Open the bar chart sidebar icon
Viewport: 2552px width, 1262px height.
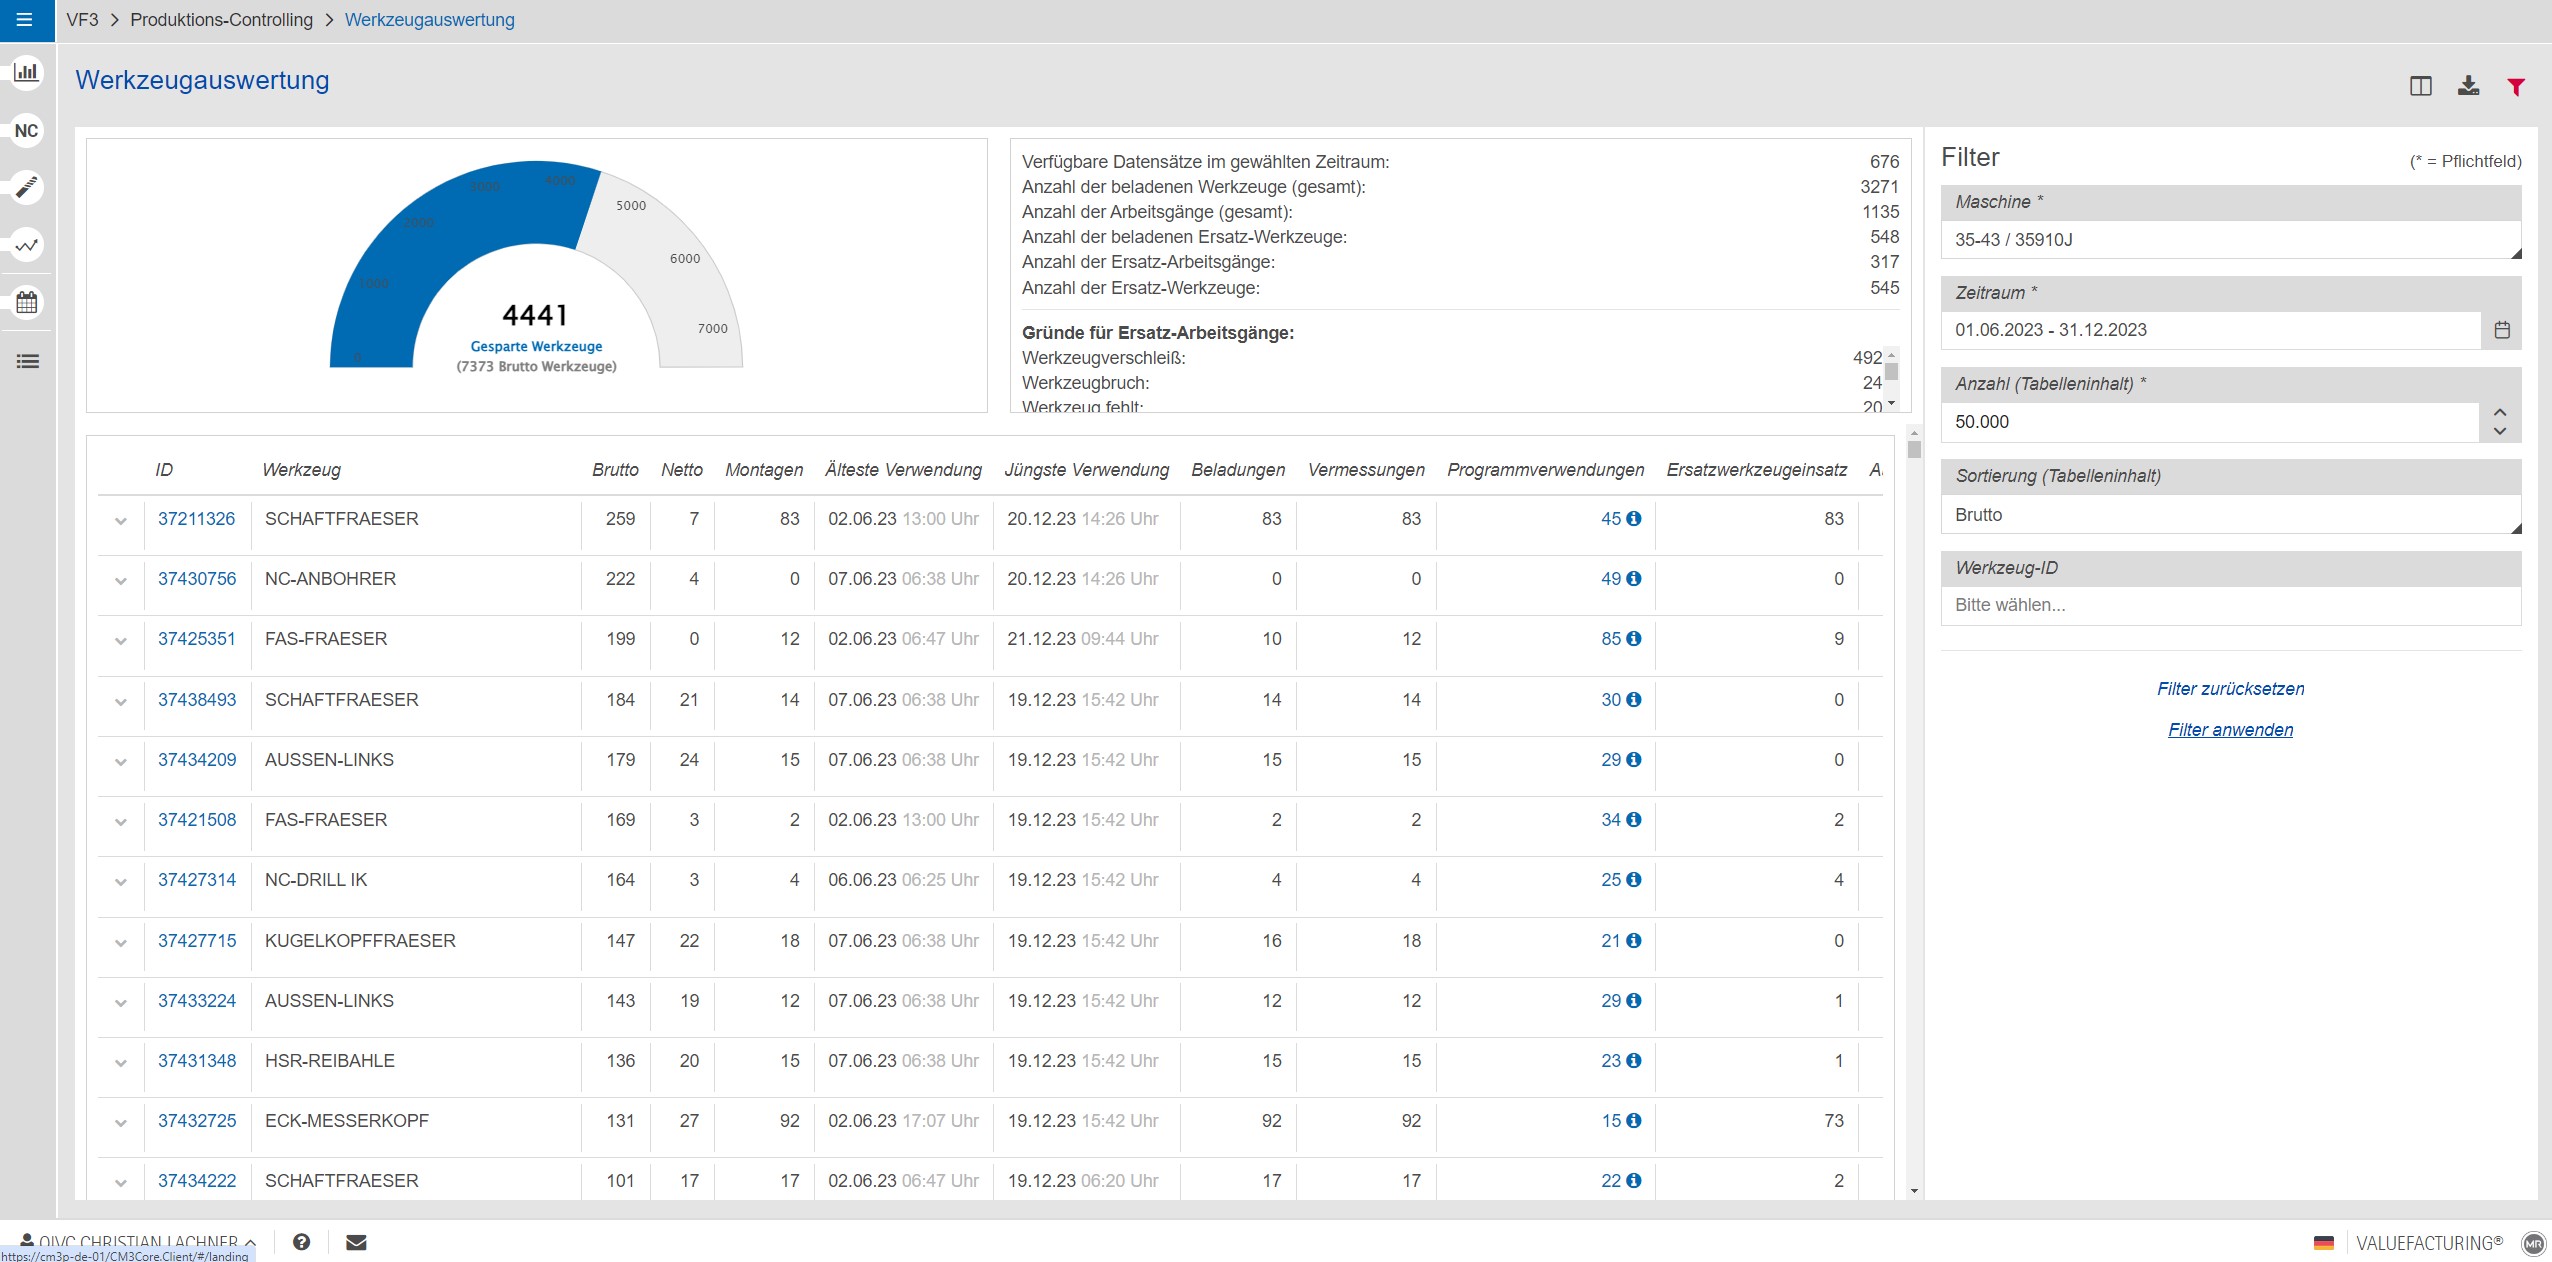tap(27, 72)
